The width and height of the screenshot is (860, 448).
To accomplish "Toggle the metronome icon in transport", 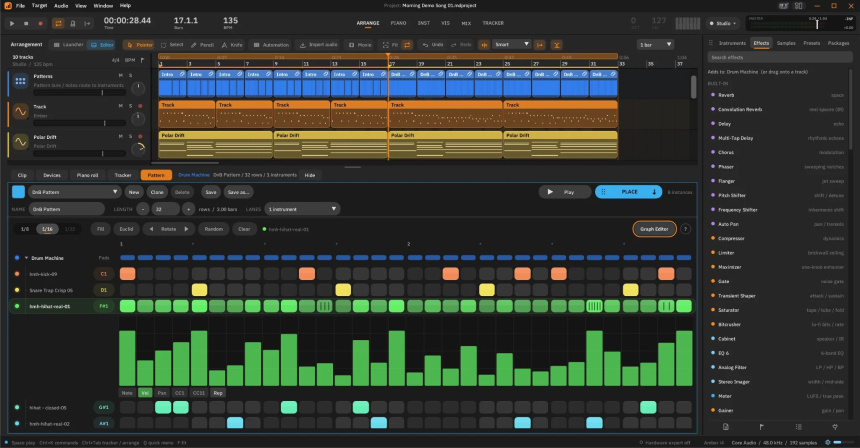I will [72, 24].
